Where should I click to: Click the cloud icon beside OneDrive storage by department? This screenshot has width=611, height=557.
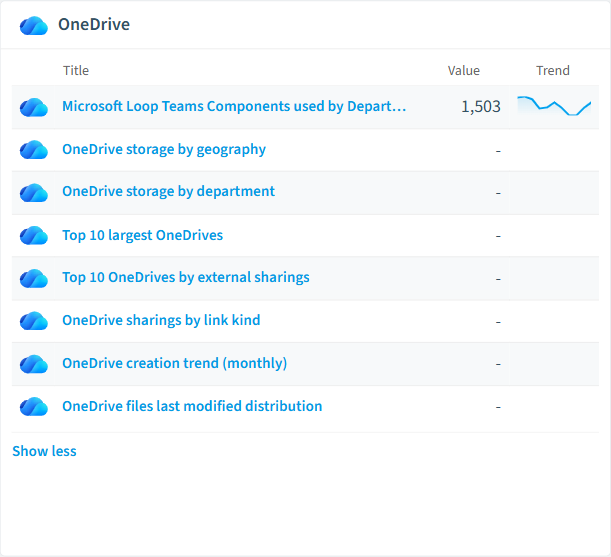pyautogui.click(x=34, y=193)
